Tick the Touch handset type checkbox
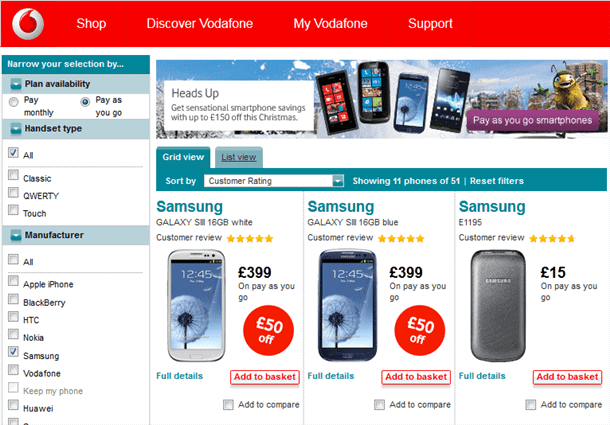 pyautogui.click(x=13, y=210)
